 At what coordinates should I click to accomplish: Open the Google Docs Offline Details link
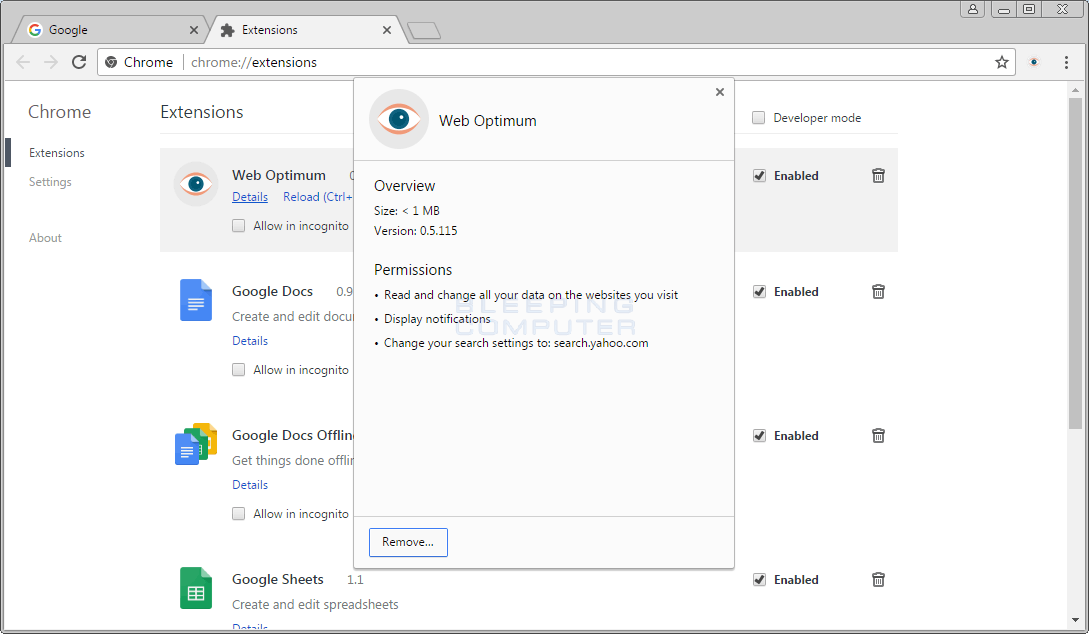(250, 484)
